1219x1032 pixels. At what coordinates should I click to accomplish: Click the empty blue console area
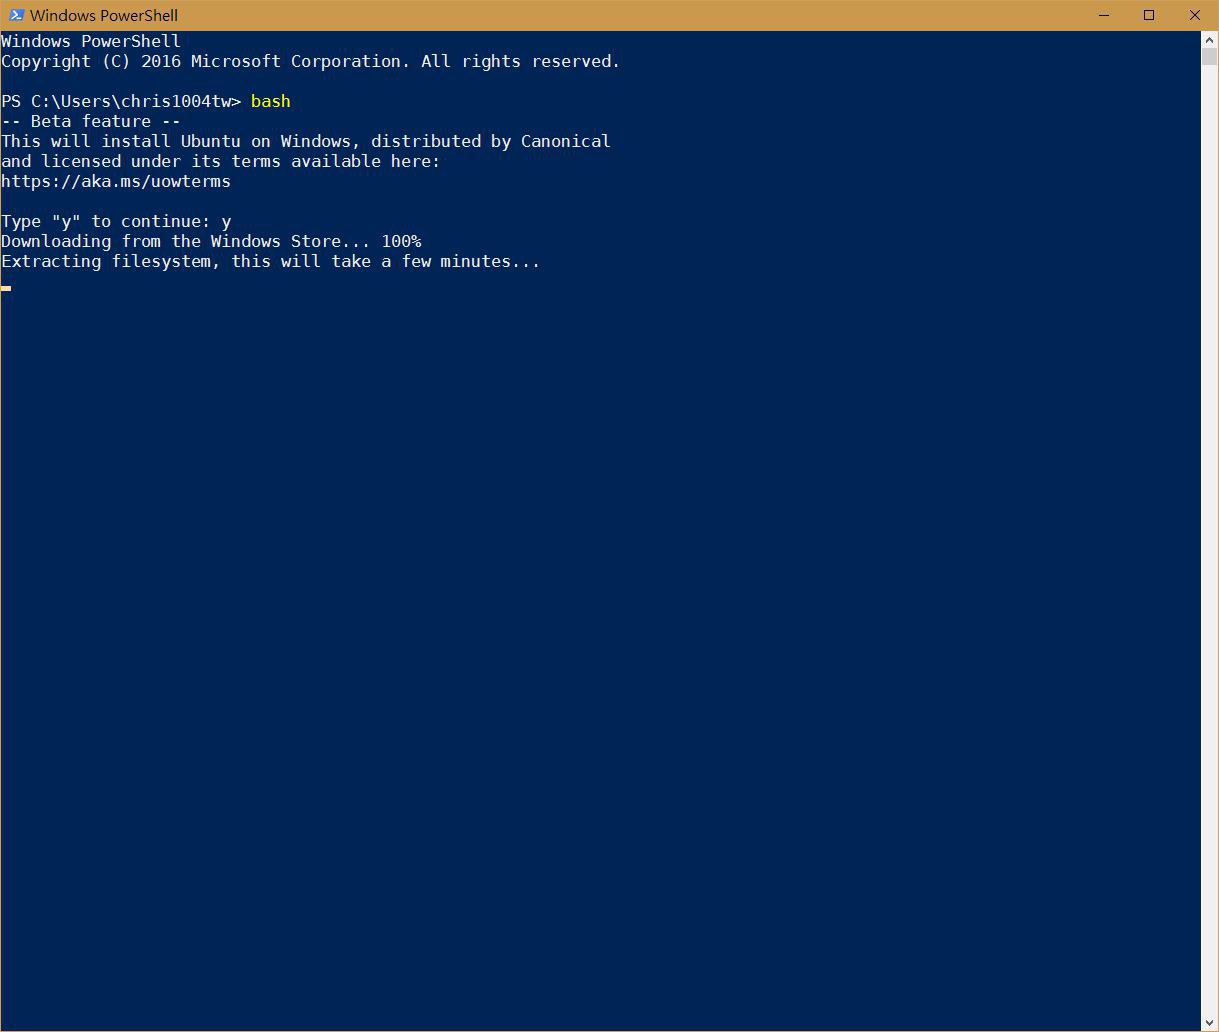[600, 650]
